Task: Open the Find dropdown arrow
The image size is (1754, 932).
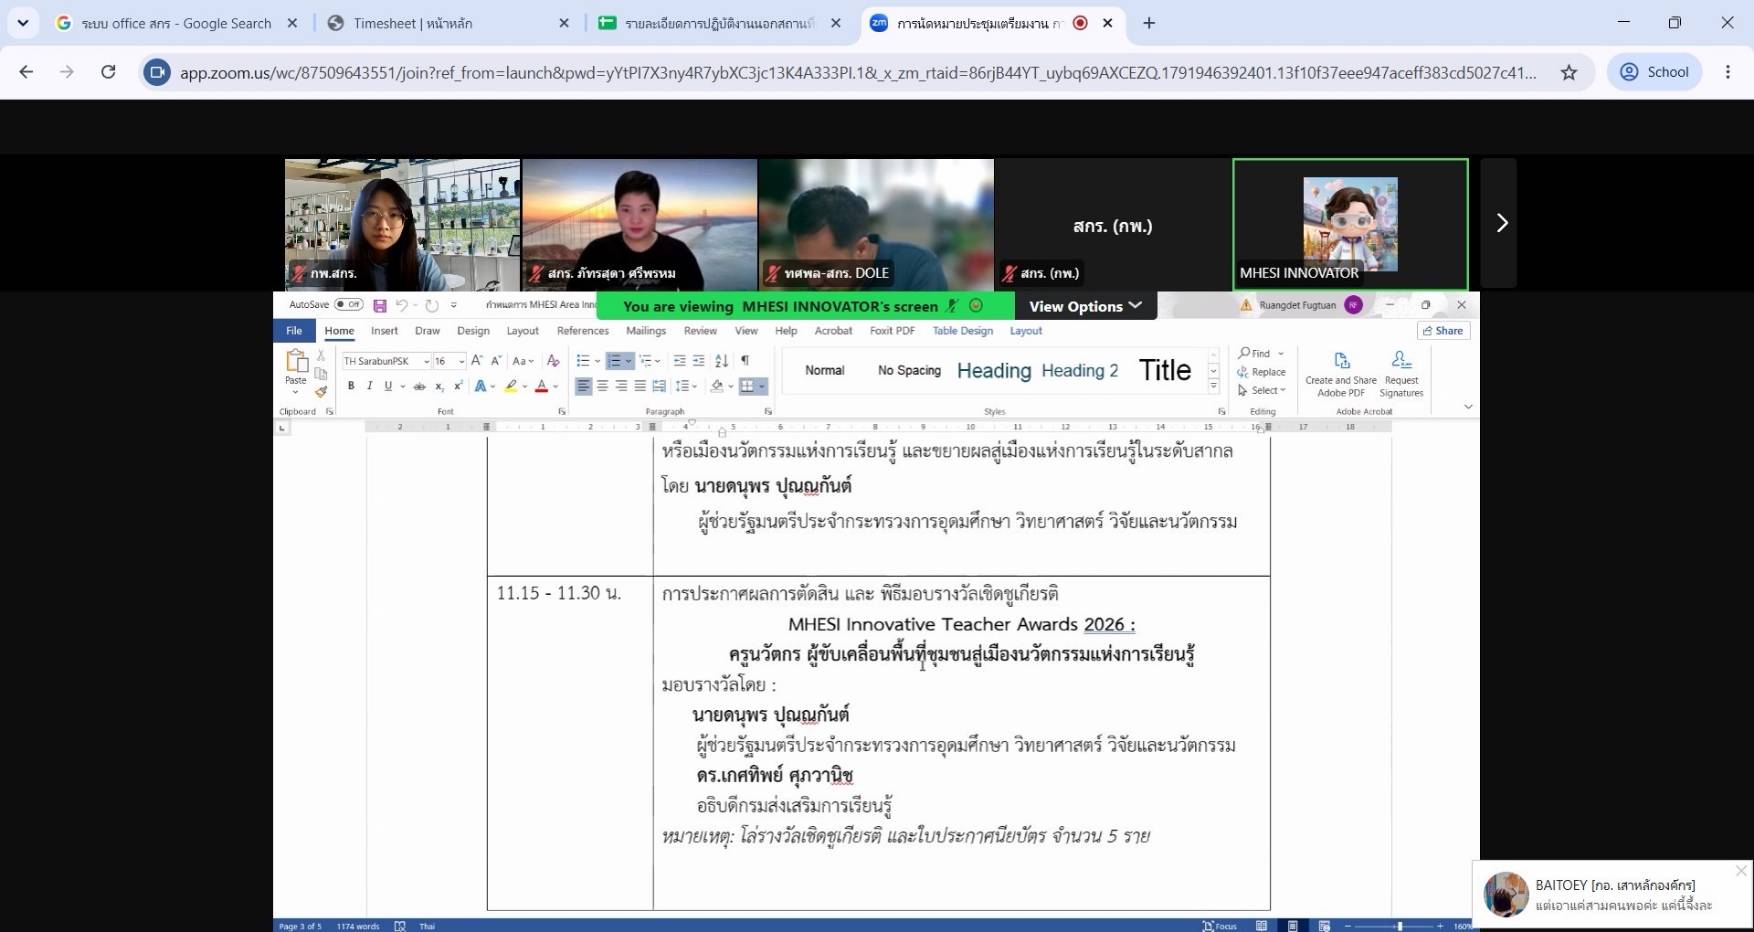Action: (1281, 354)
